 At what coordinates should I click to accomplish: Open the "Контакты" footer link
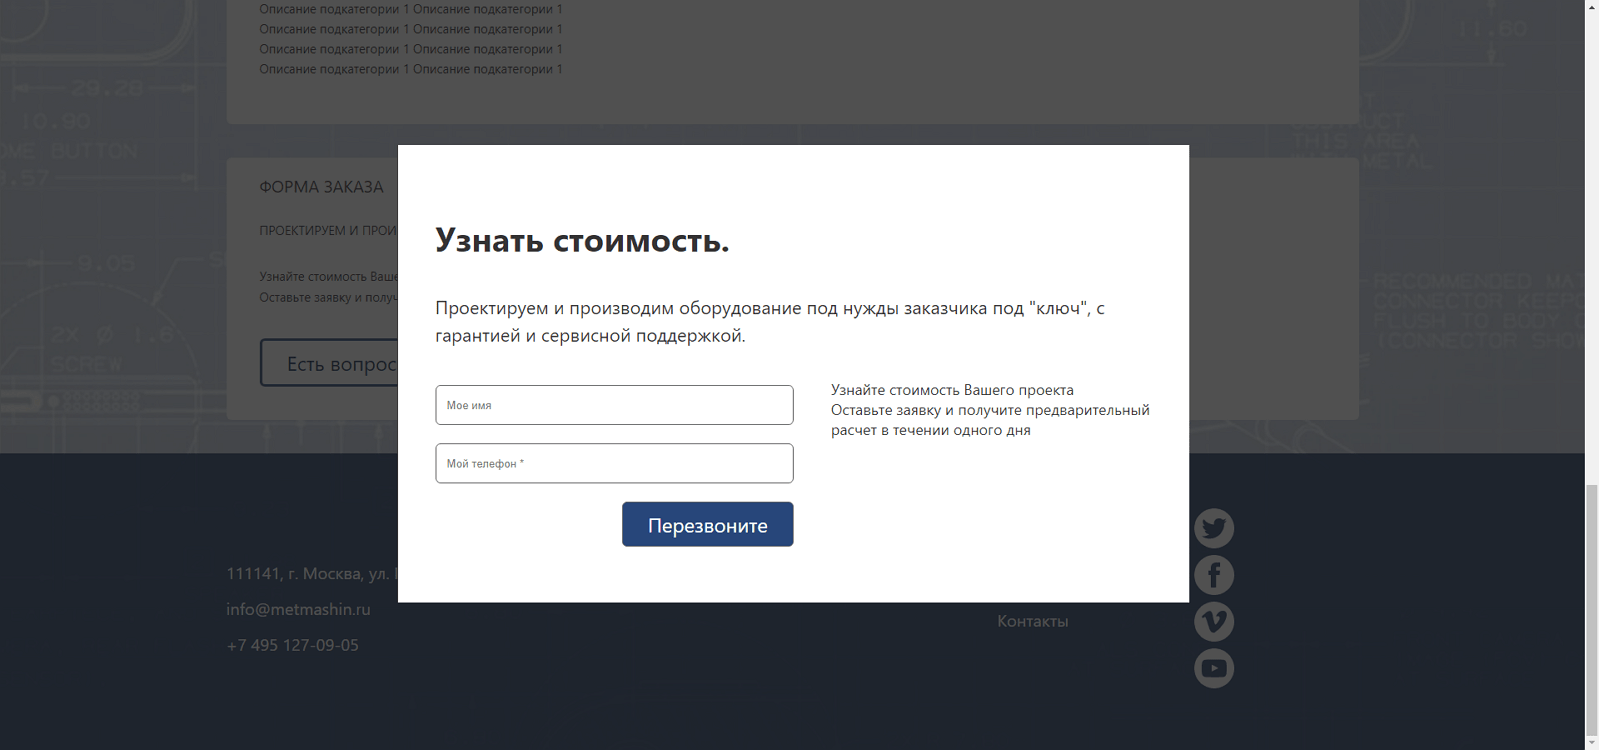[x=1032, y=621]
